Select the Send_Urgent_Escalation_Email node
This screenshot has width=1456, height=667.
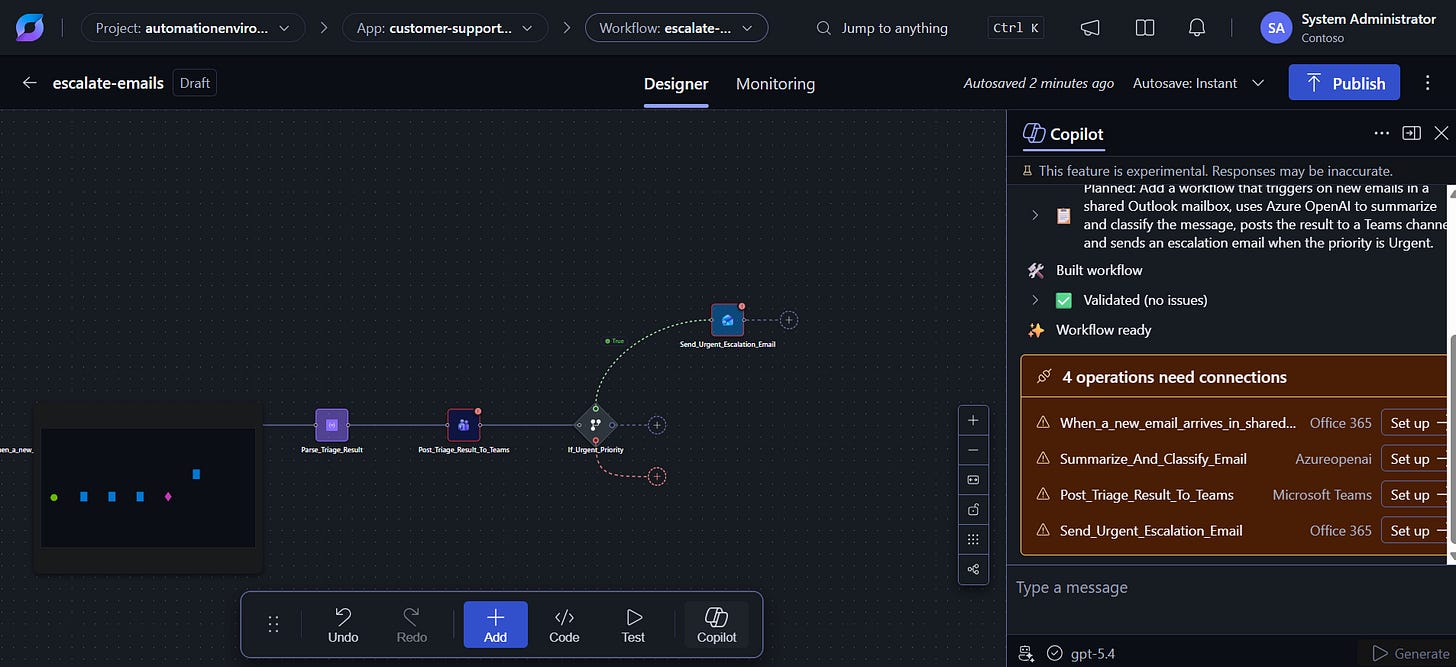727,320
